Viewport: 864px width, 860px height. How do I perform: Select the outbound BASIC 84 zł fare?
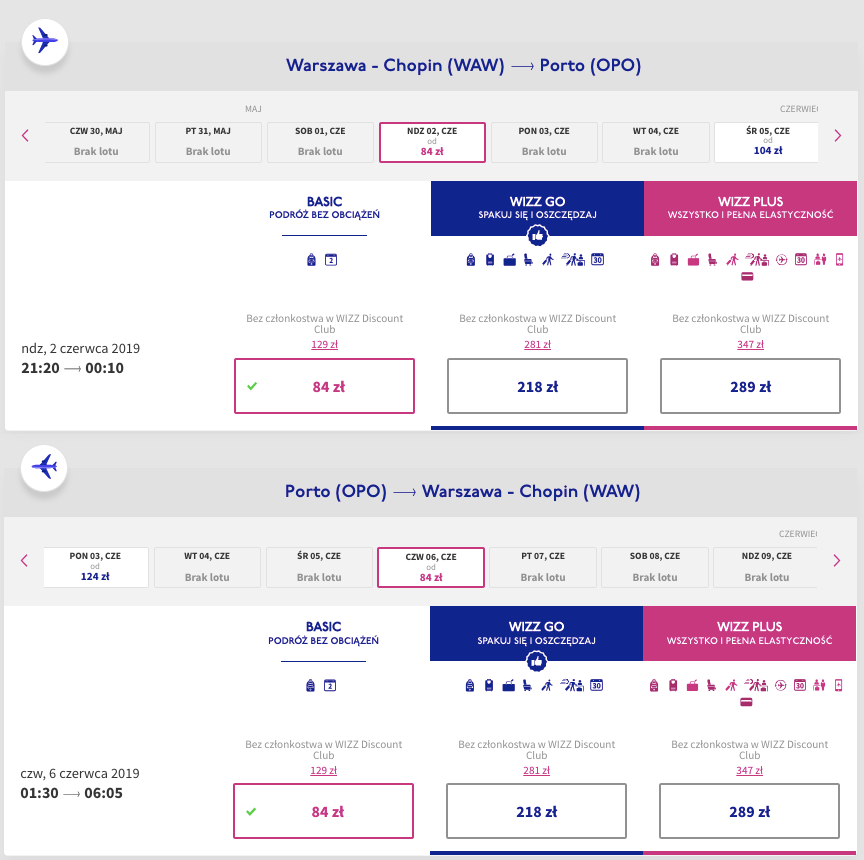pyautogui.click(x=323, y=386)
